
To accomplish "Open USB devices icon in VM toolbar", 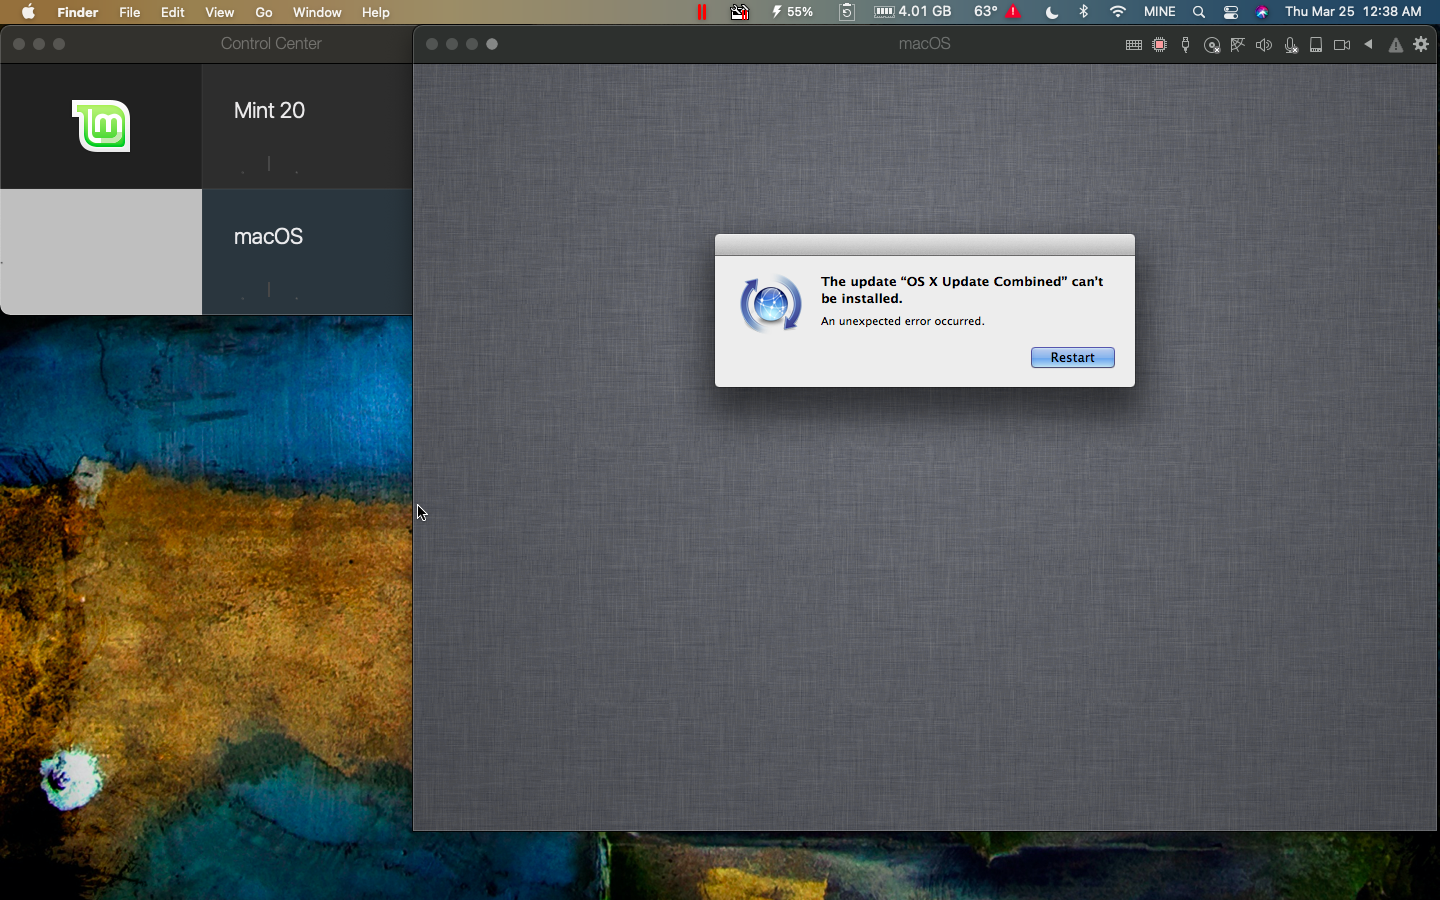I will coord(1186,45).
